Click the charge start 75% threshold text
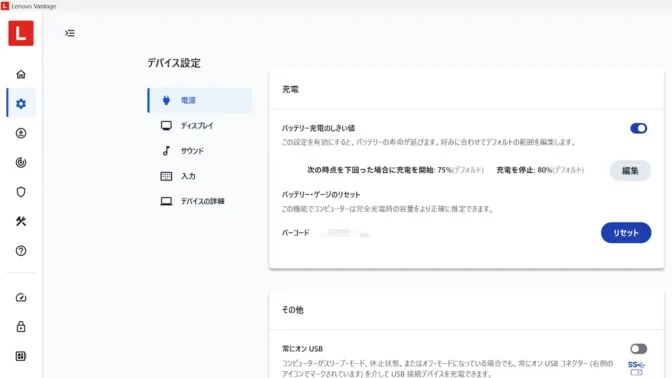 point(395,170)
